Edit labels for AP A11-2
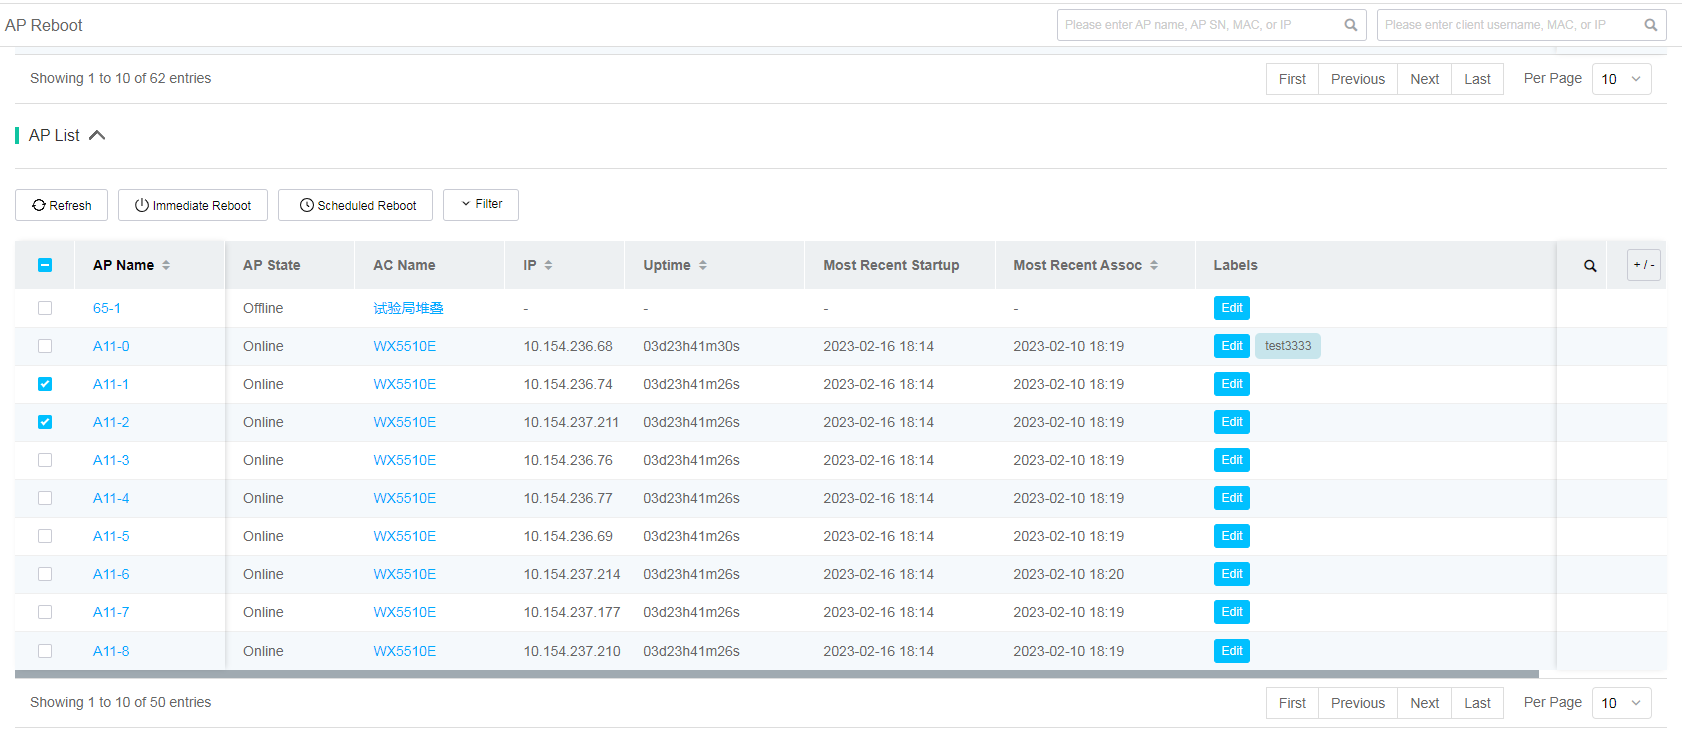The image size is (1682, 742). click(x=1232, y=422)
